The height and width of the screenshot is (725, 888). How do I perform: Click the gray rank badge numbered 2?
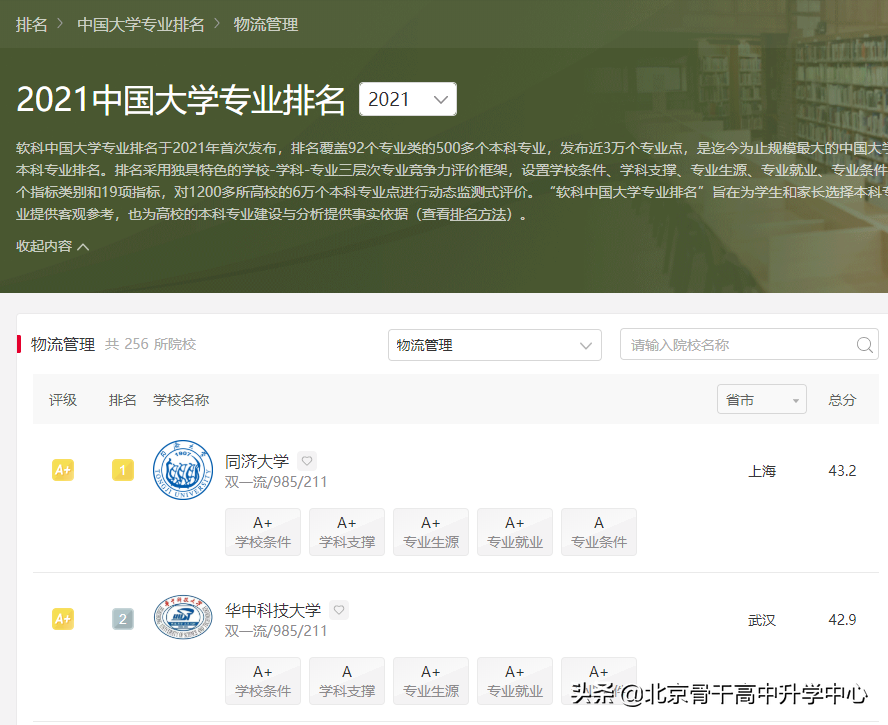(123, 619)
